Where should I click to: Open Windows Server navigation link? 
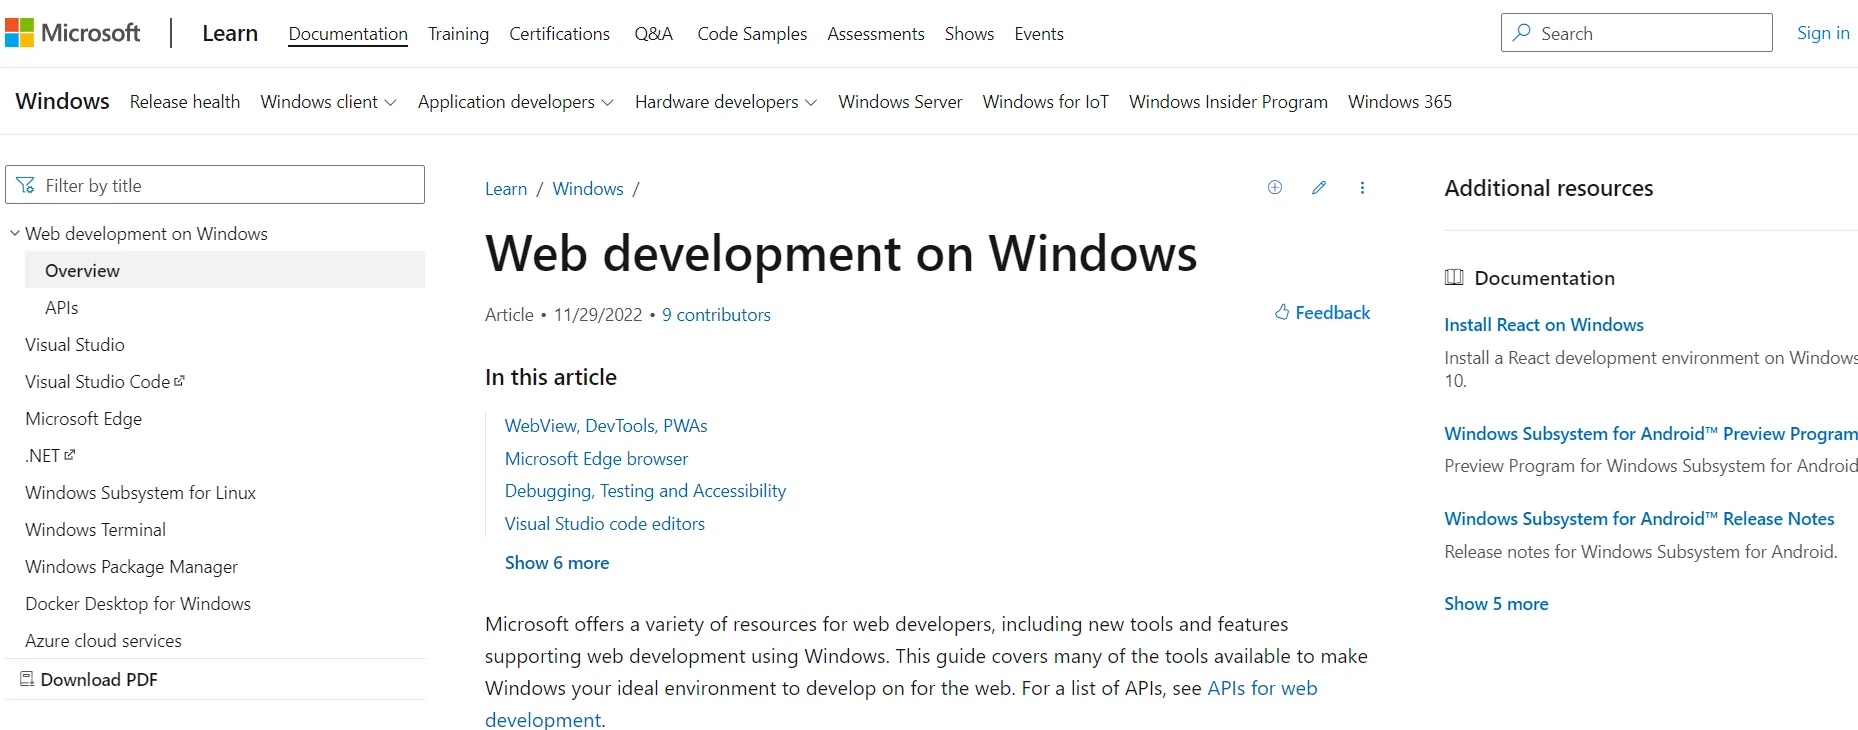point(900,102)
